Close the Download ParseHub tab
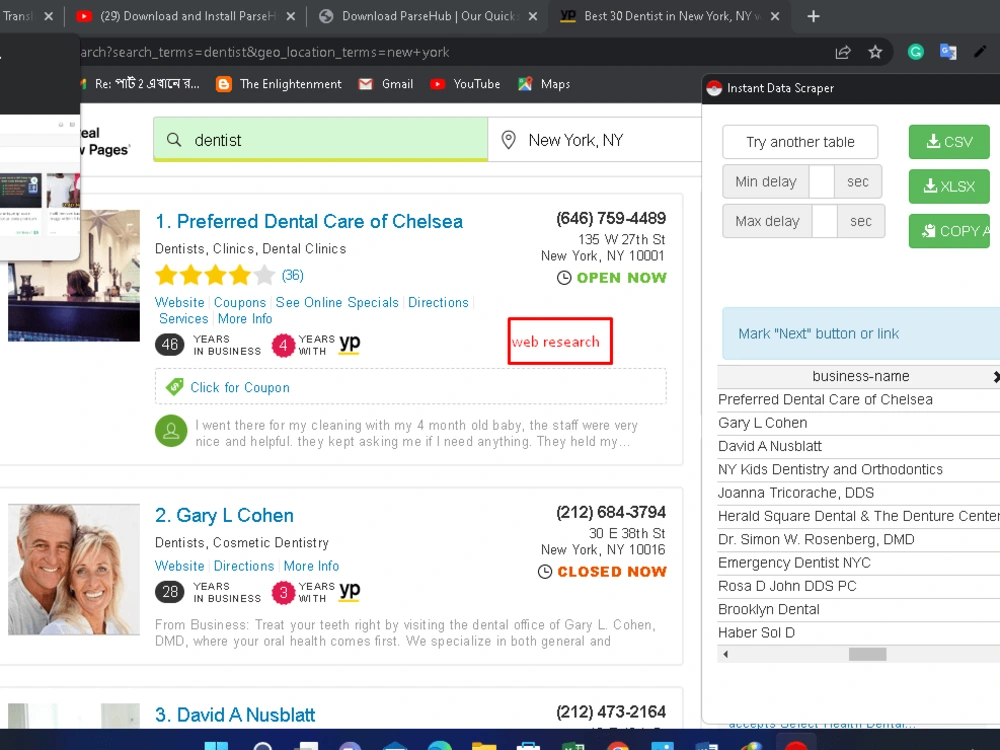 click(533, 17)
